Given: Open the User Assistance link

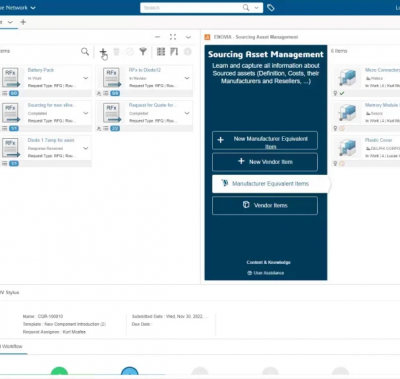Looking at the screenshot, I should (266, 273).
